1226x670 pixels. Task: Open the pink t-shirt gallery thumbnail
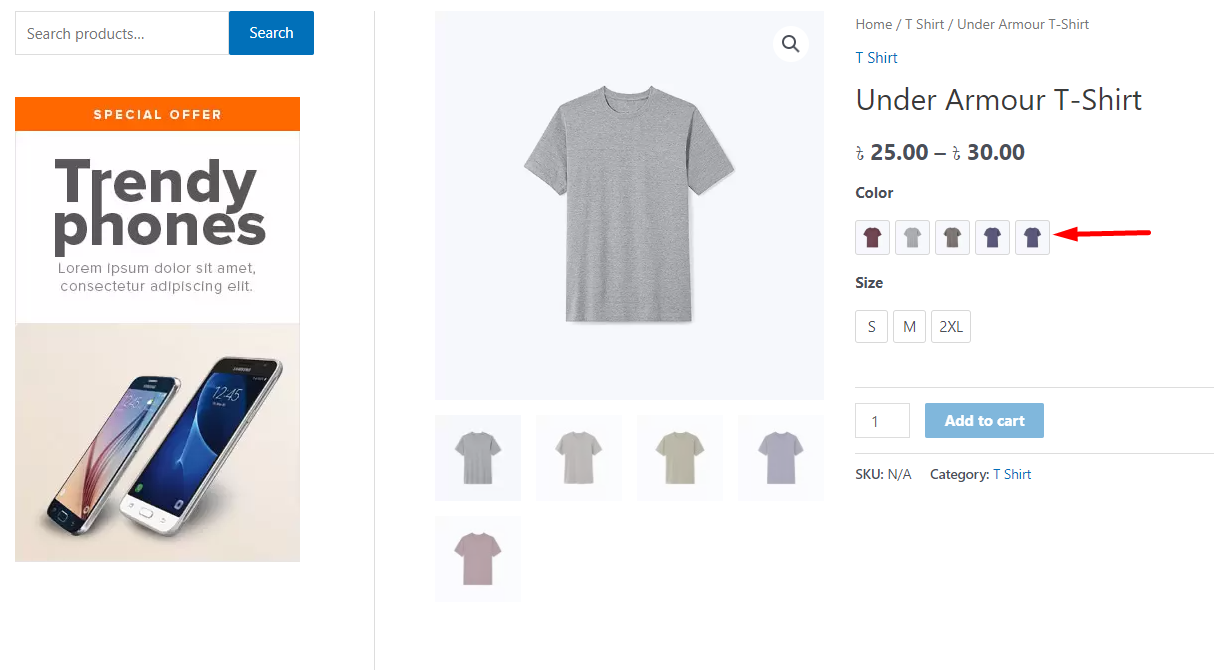[478, 559]
